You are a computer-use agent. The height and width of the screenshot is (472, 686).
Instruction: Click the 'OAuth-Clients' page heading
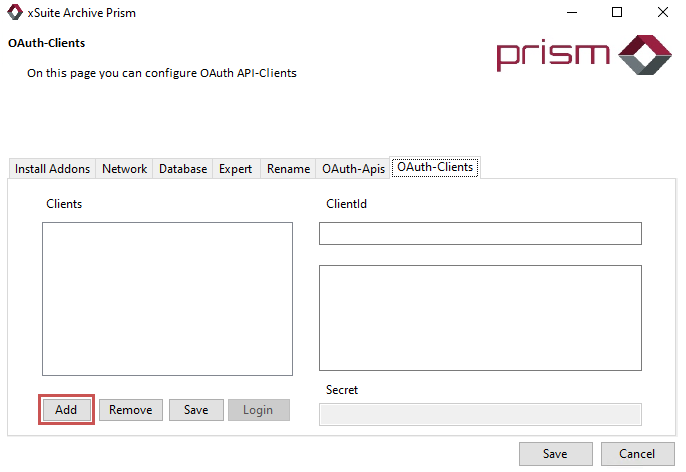(x=46, y=43)
